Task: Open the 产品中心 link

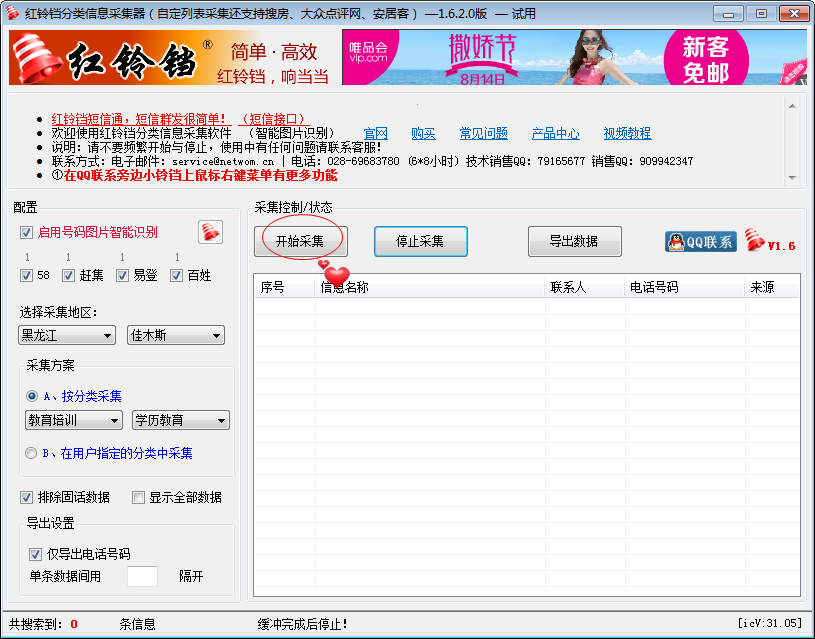Action: [556, 134]
